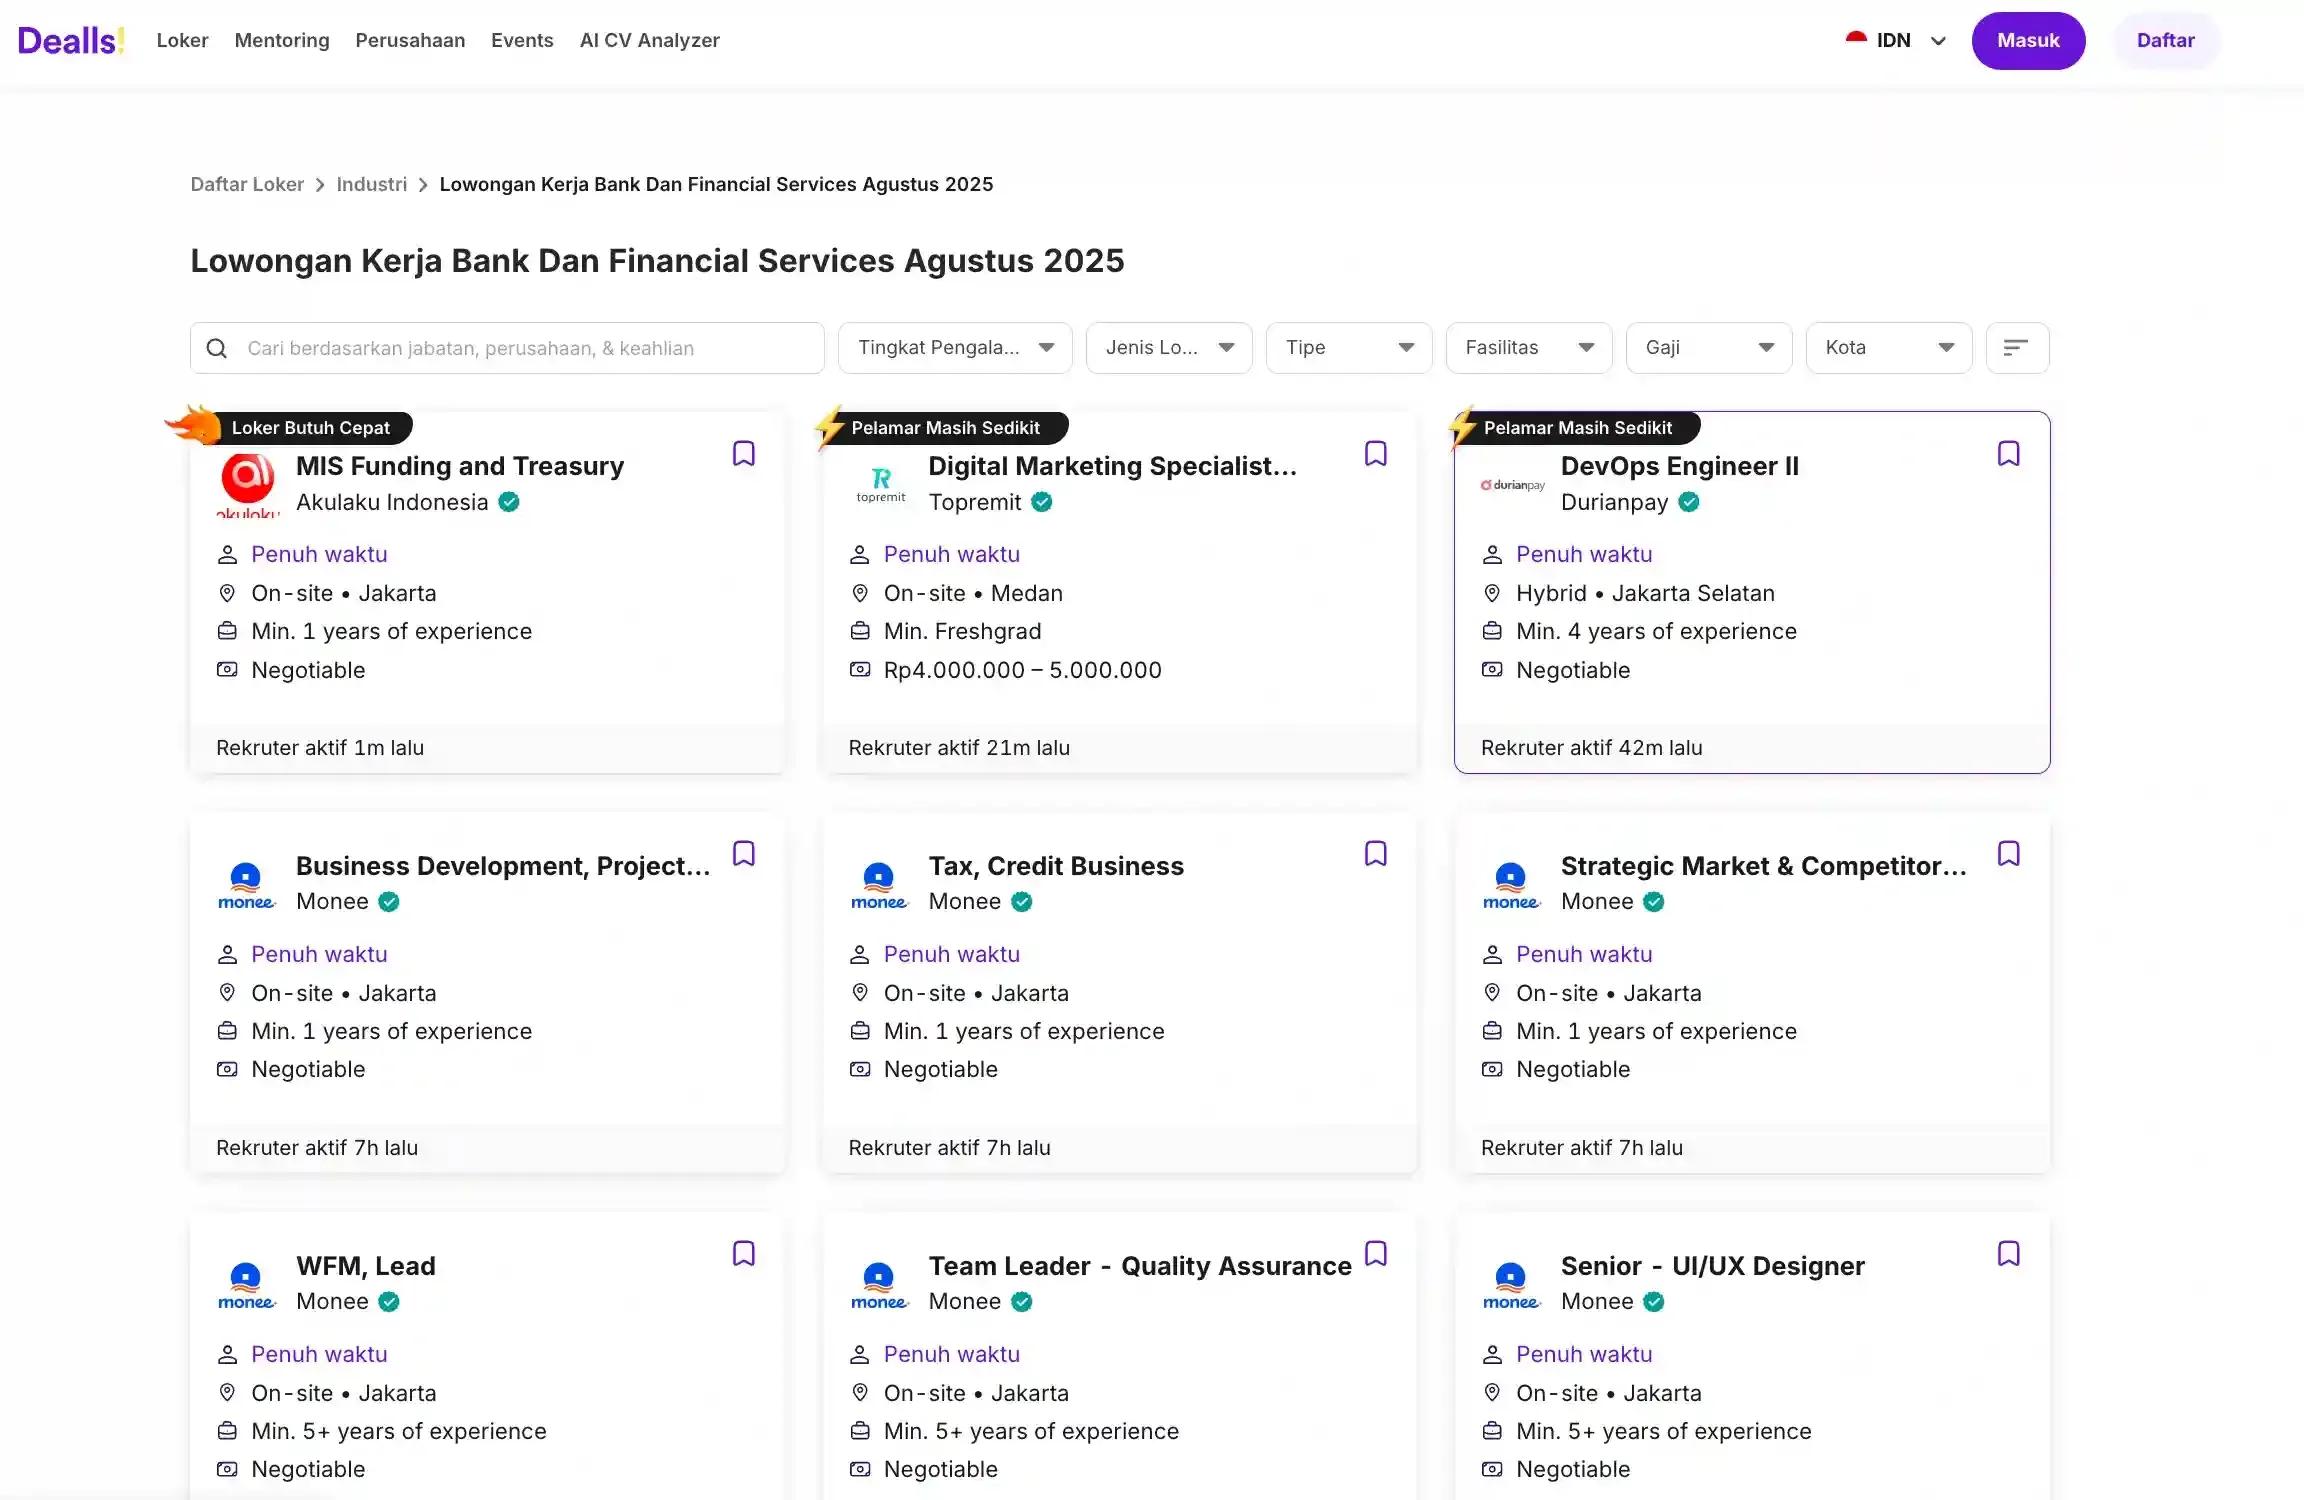The image size is (2304, 1500).
Task: Click the Masuk login button
Action: click(2028, 41)
